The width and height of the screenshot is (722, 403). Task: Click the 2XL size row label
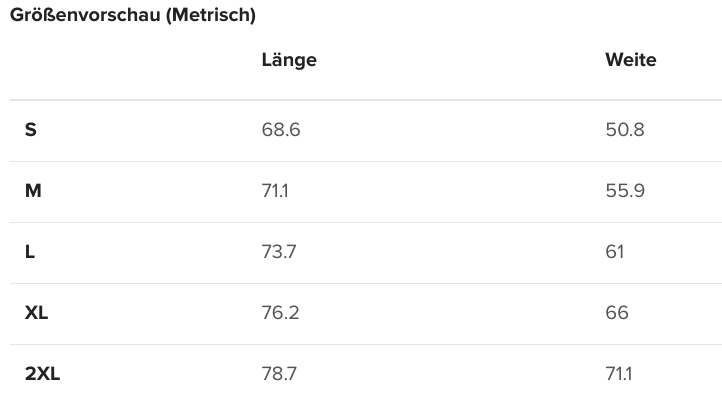pyautogui.click(x=42, y=374)
